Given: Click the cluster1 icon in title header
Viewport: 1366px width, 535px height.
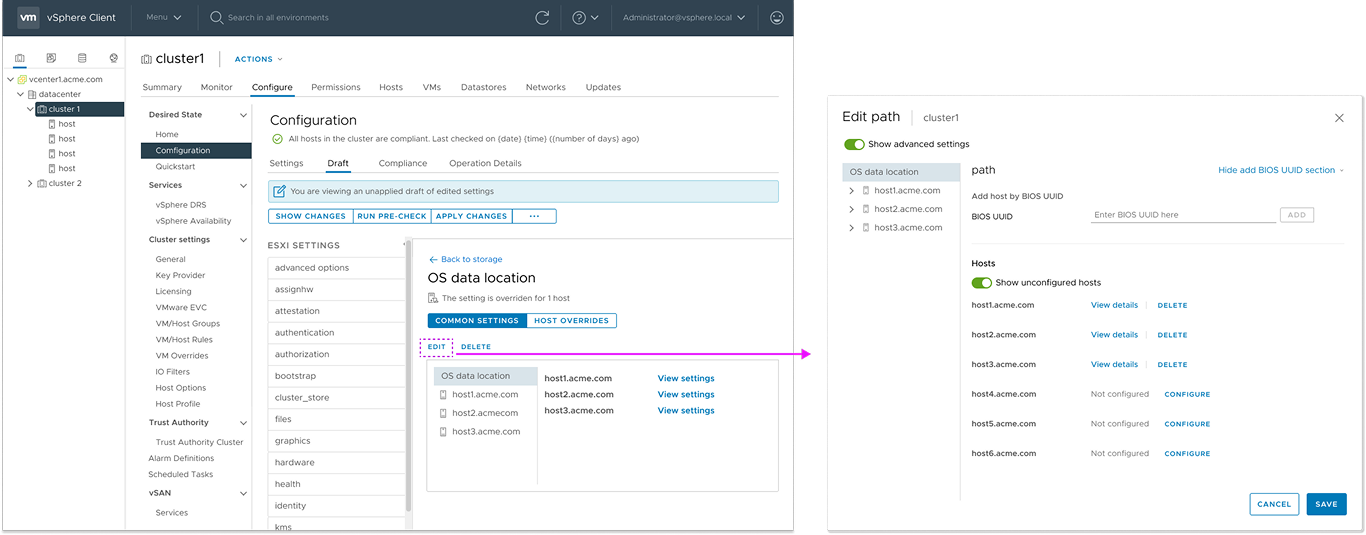Looking at the screenshot, I should [x=147, y=59].
